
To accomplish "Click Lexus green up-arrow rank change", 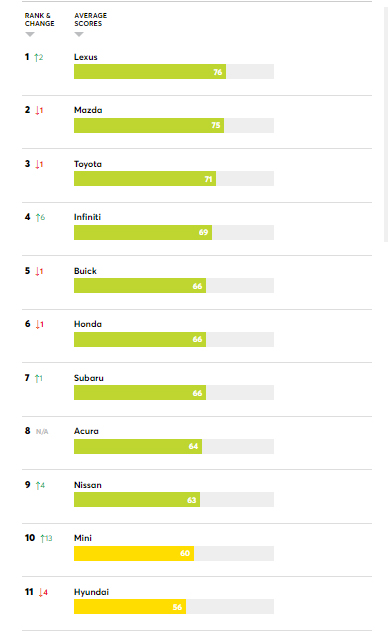I will coord(39,57).
